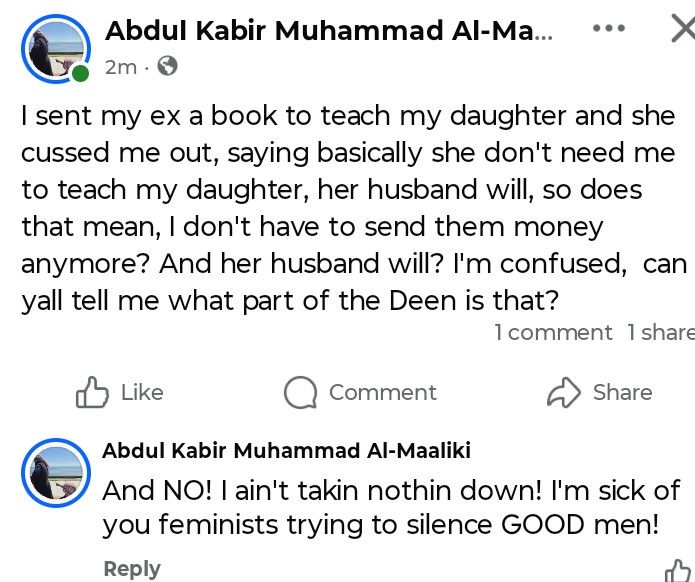Open the Al-Maaliki name above the comment
This screenshot has width=695, height=582.
pyautogui.click(x=286, y=451)
